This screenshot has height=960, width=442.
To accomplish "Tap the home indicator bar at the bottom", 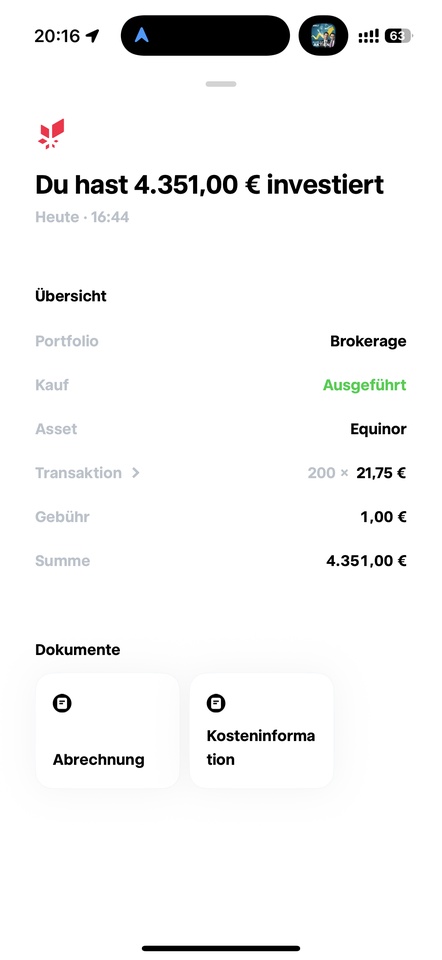I will coord(221,948).
